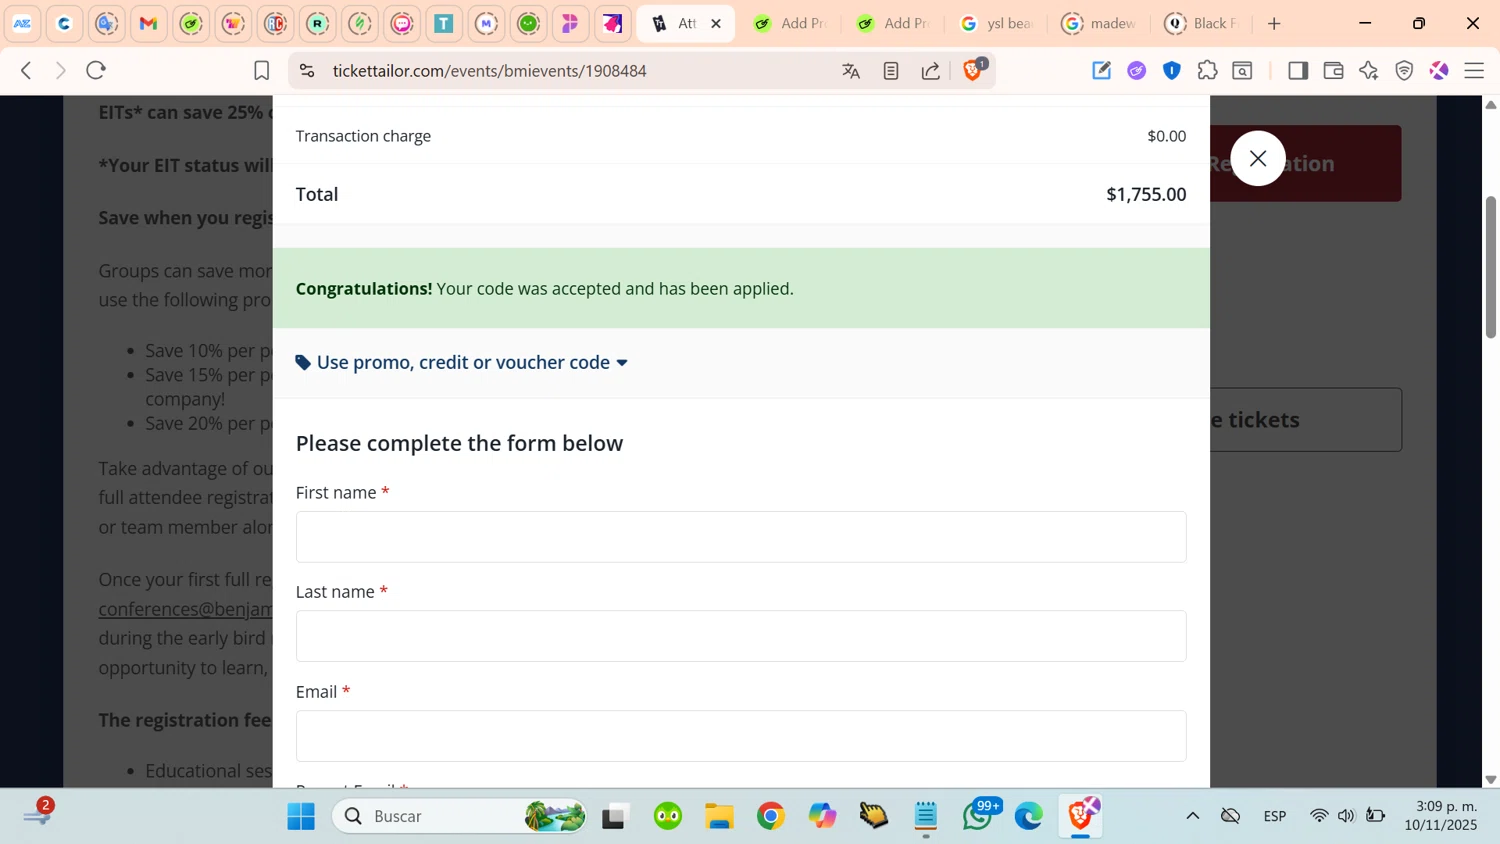Click the ESP language indicator
The image size is (1500, 844).
click(1275, 816)
